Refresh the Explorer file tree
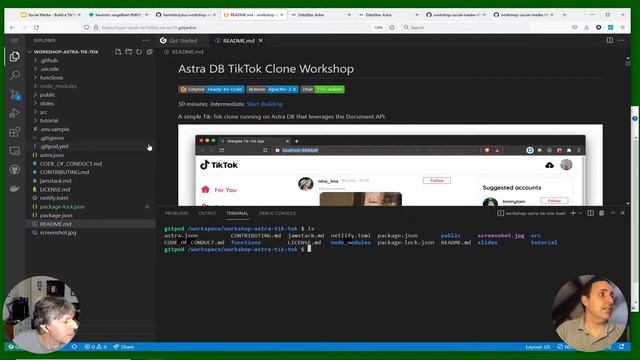The width and height of the screenshot is (640, 360). 139,52
